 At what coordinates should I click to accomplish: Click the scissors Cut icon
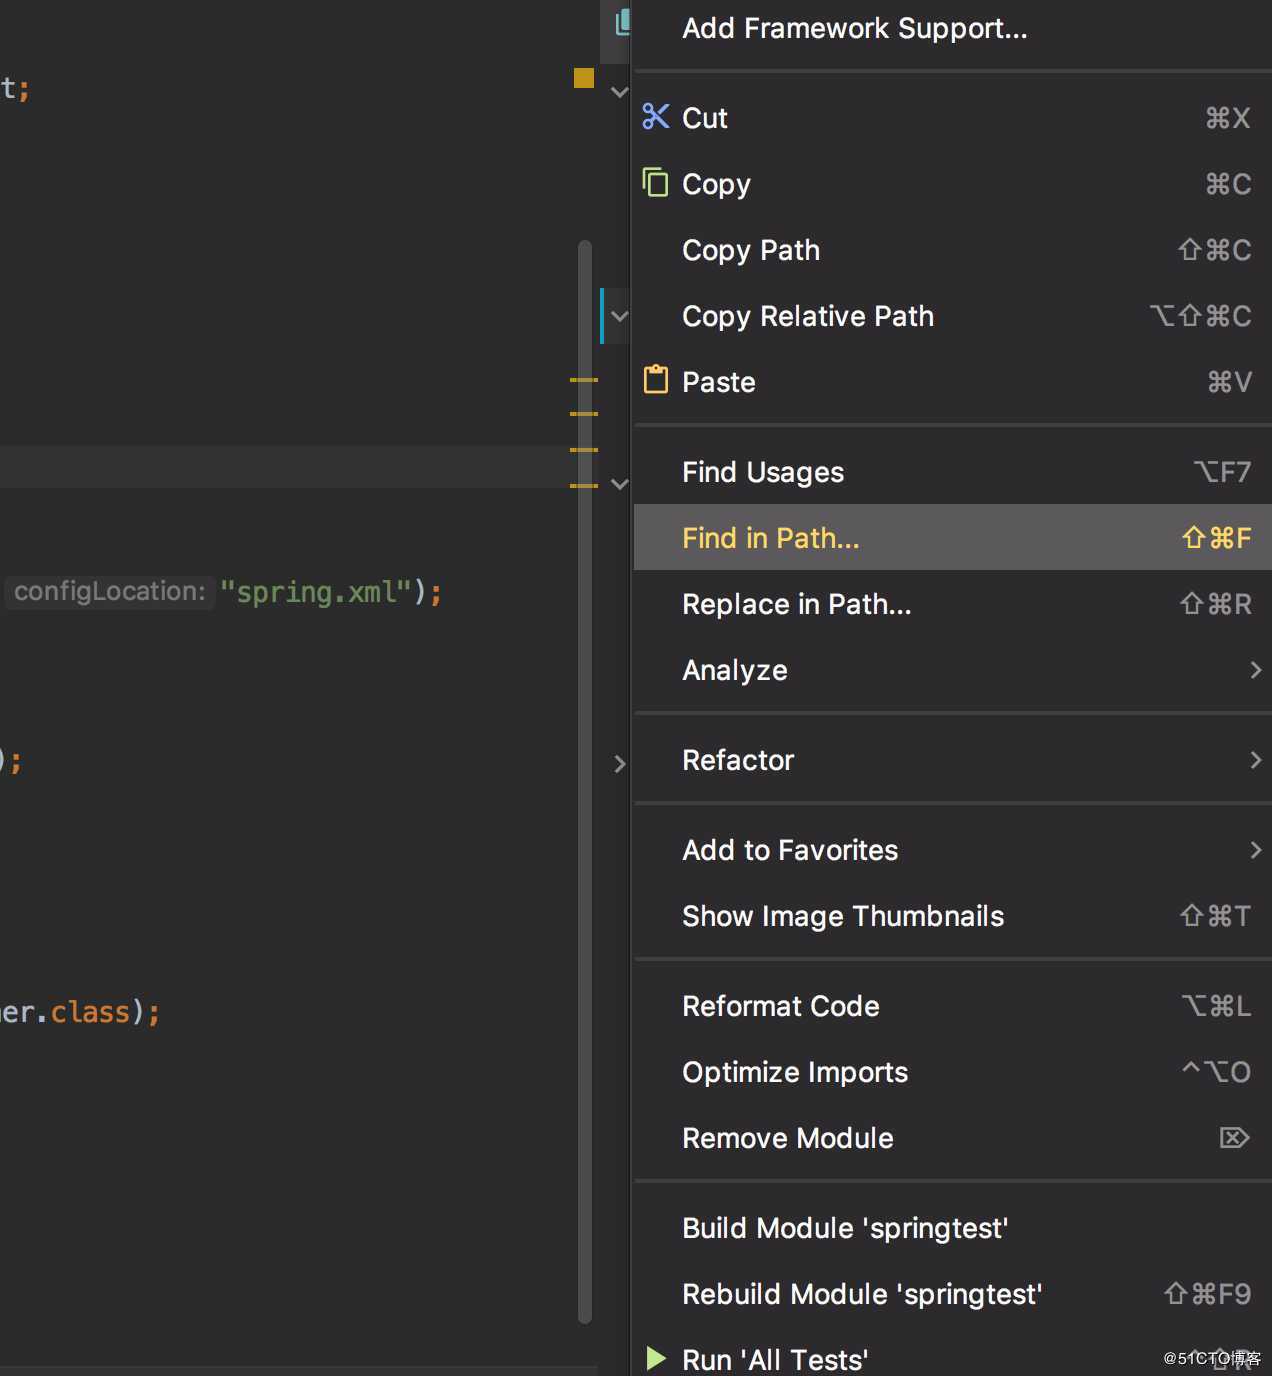pos(655,117)
